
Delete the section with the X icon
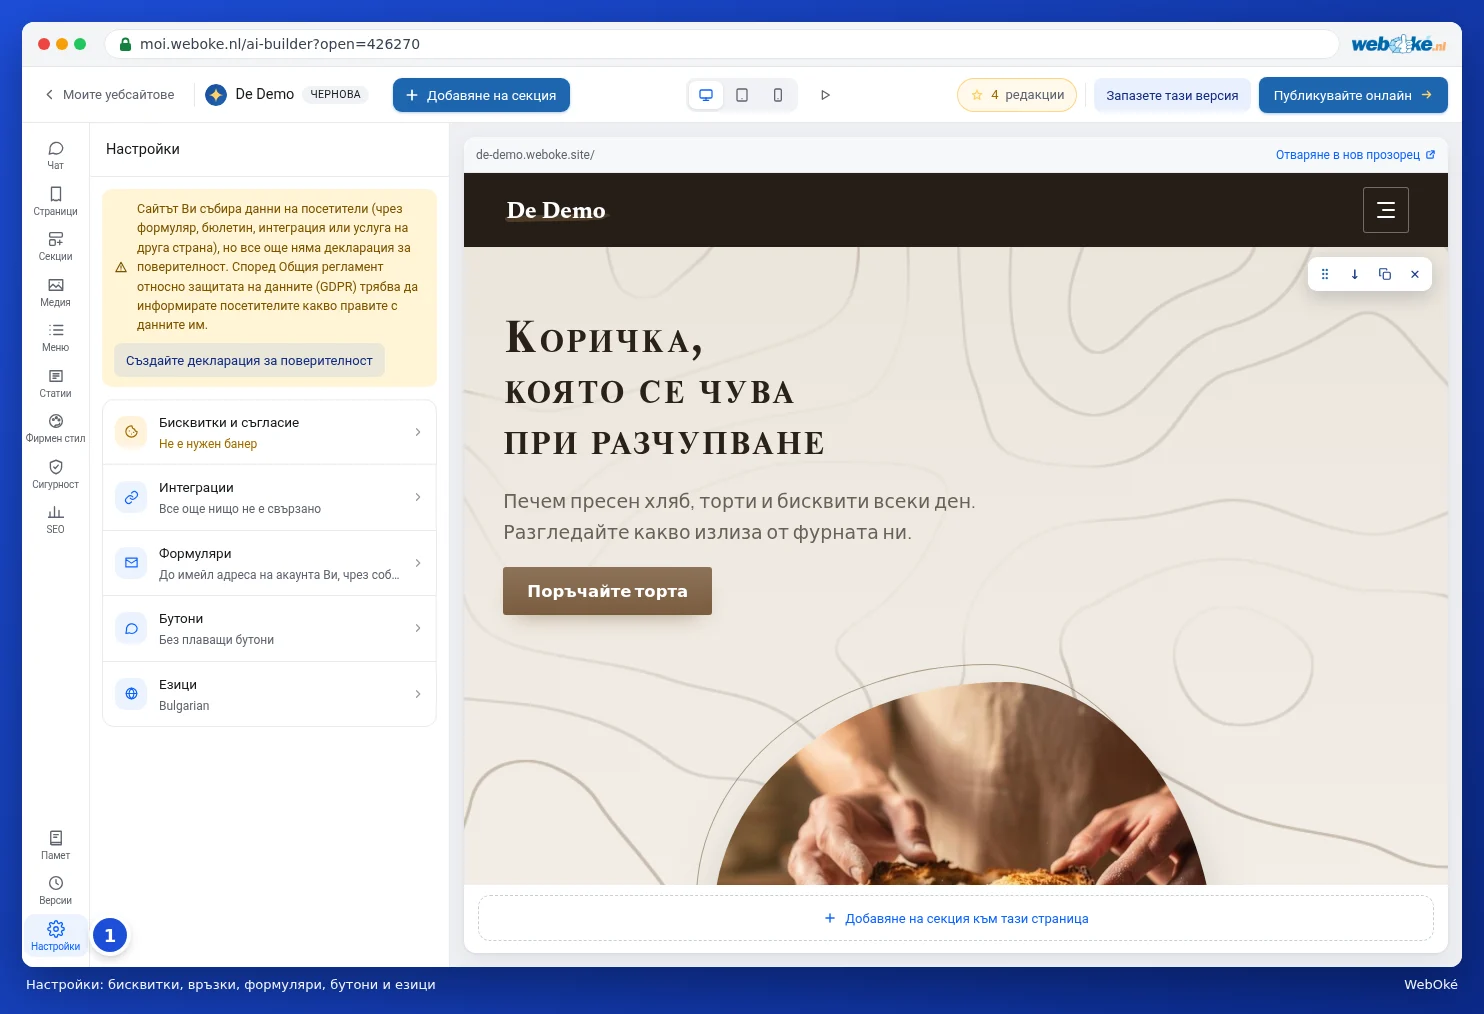tap(1415, 274)
